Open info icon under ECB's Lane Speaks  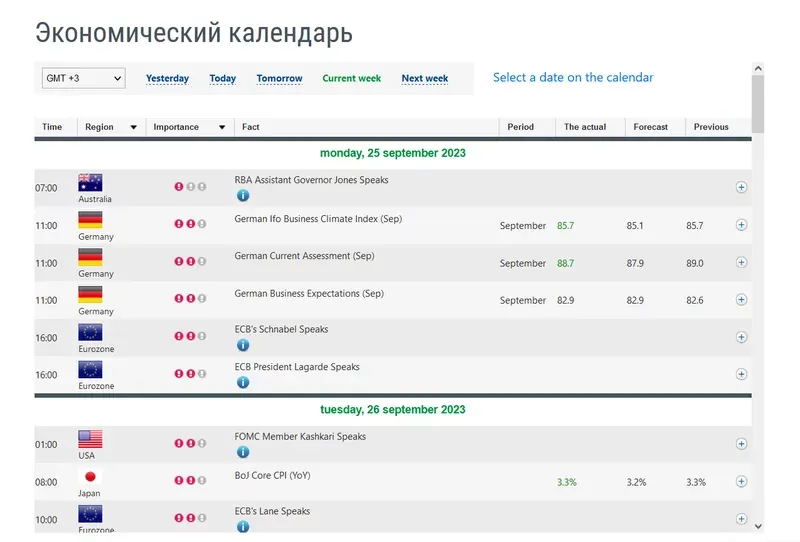click(x=243, y=526)
